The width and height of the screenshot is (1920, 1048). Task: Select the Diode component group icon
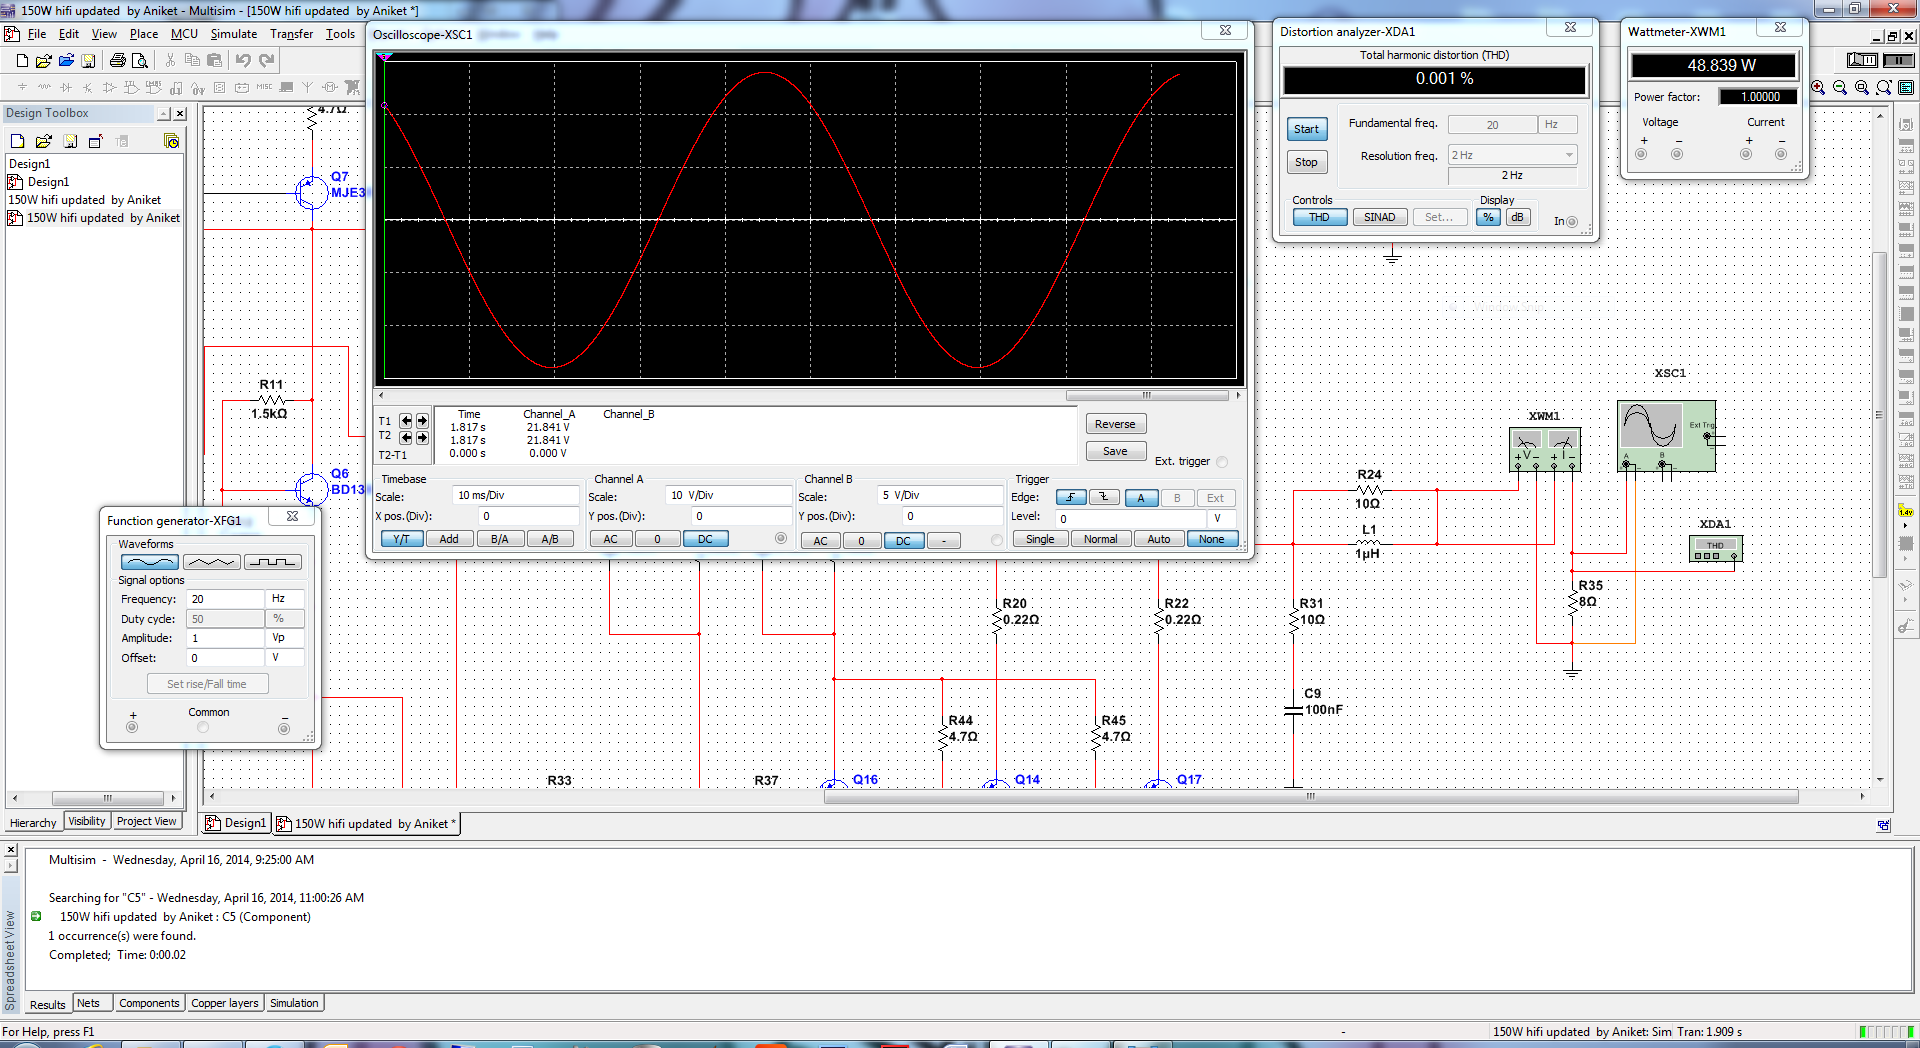[x=66, y=88]
